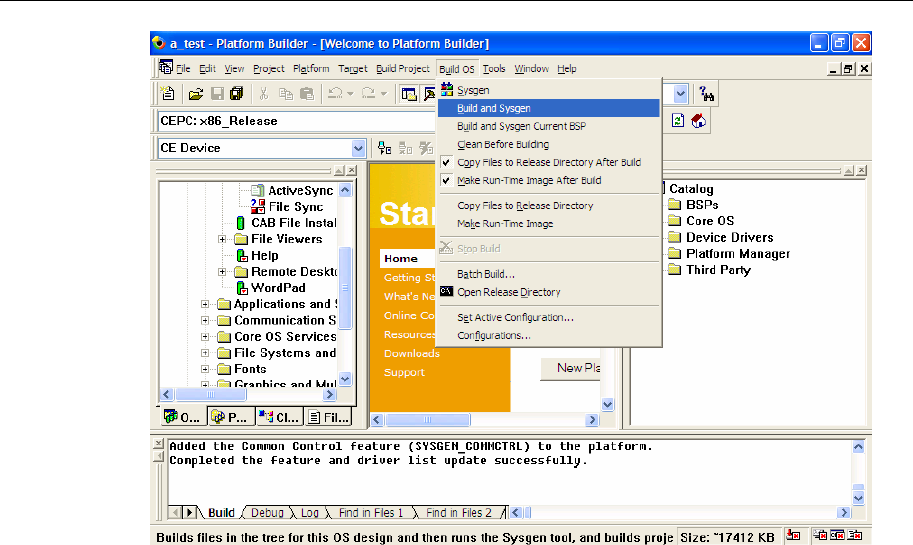Close the output pane with its small X
The image size is (913, 545).
(158, 444)
